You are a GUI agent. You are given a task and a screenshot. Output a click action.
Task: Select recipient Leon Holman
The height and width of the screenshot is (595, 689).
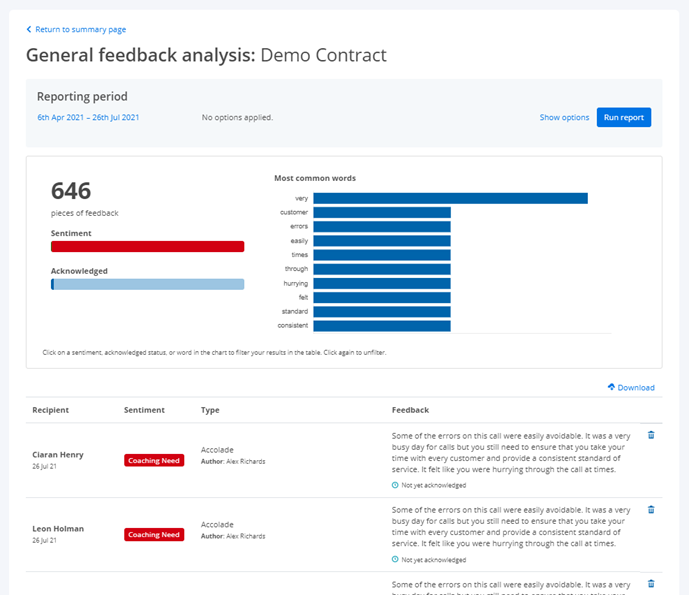tap(58, 529)
